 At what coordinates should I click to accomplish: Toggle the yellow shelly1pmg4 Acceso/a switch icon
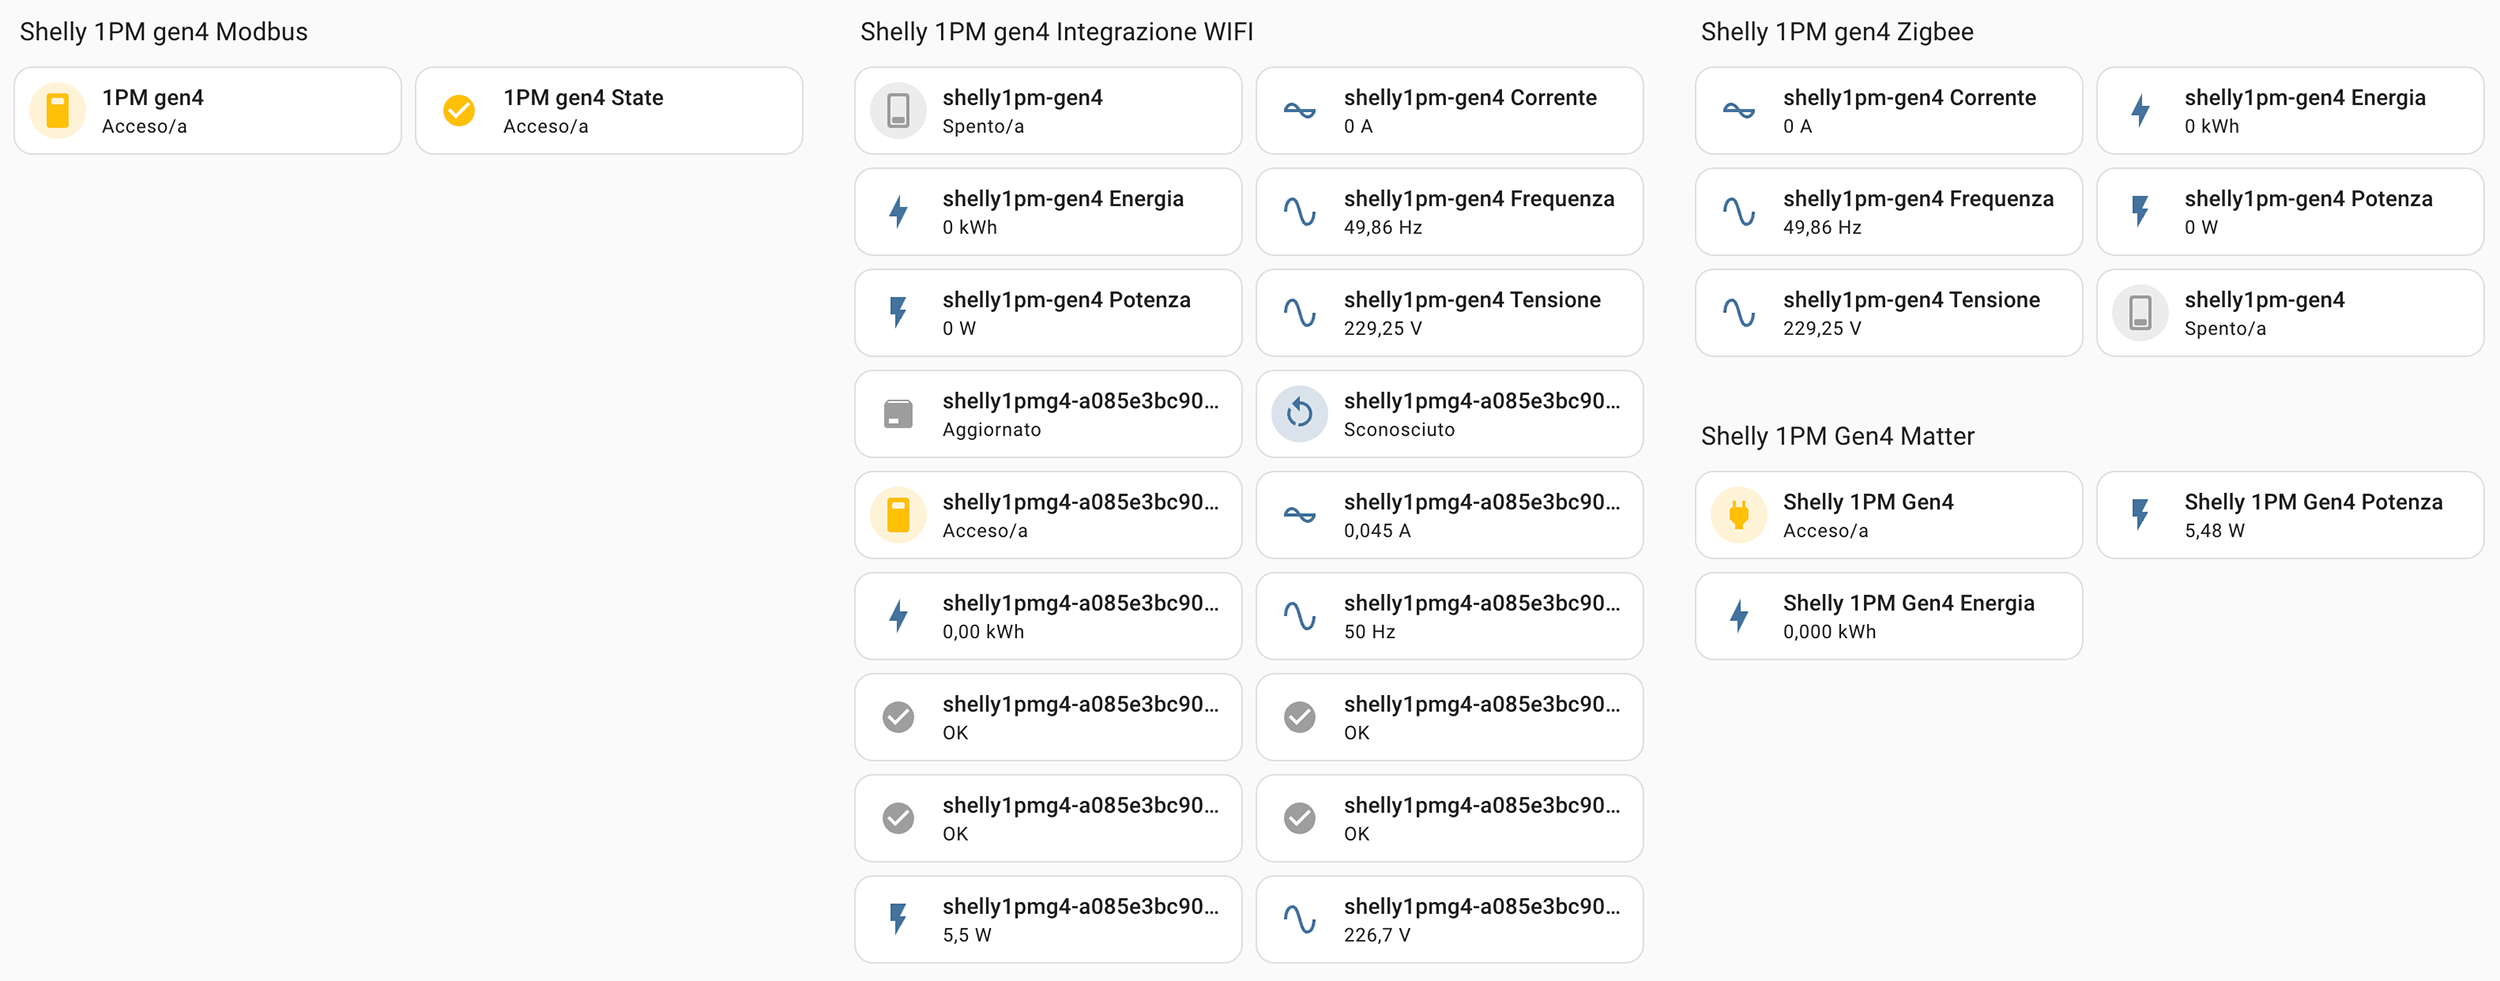point(898,515)
